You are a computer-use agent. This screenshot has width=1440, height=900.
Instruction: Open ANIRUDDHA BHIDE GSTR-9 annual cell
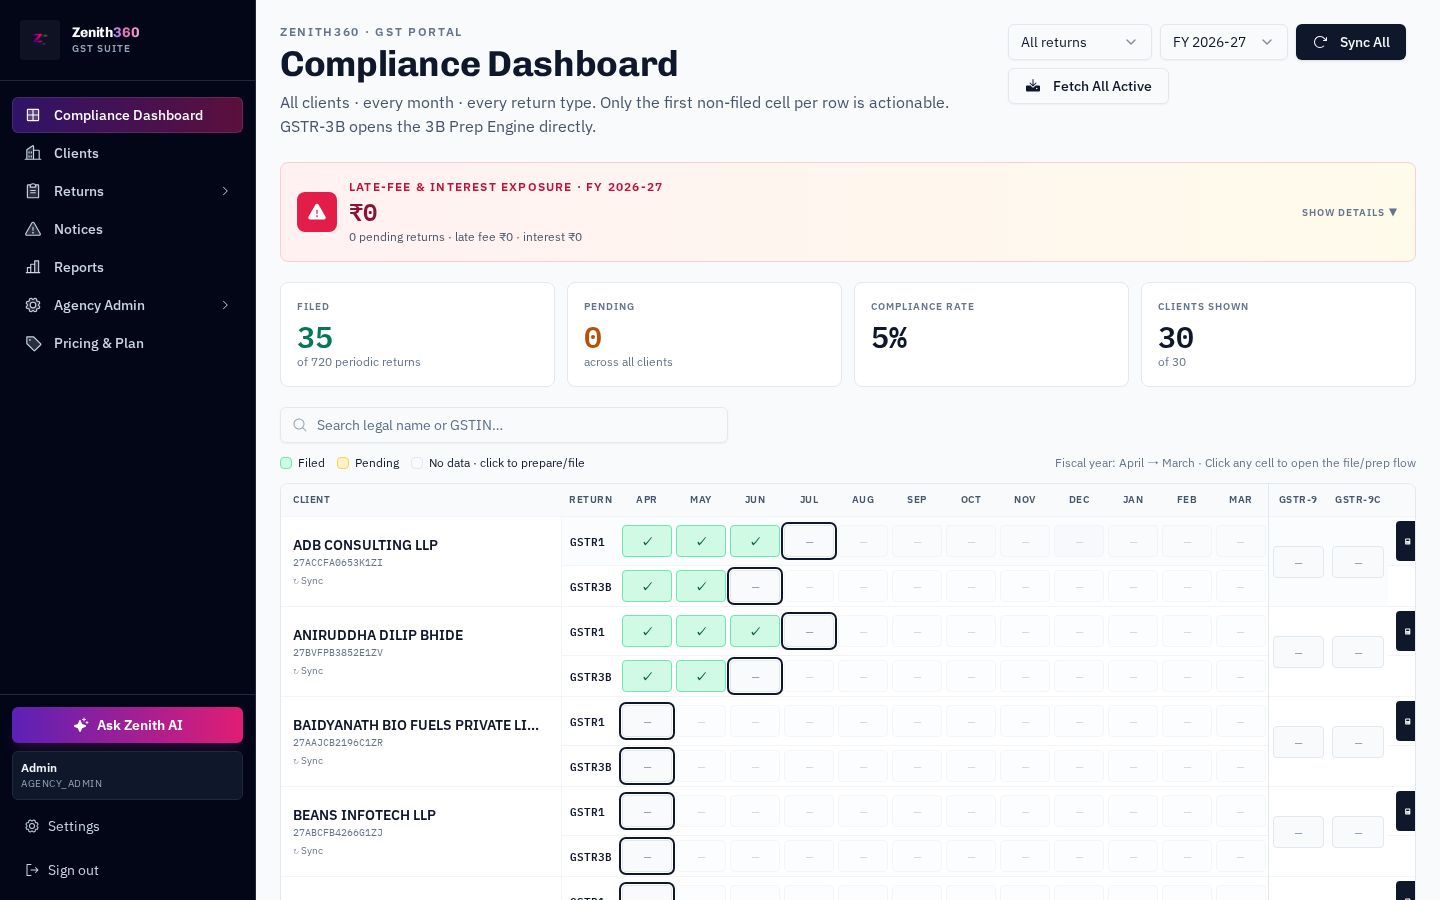point(1298,652)
